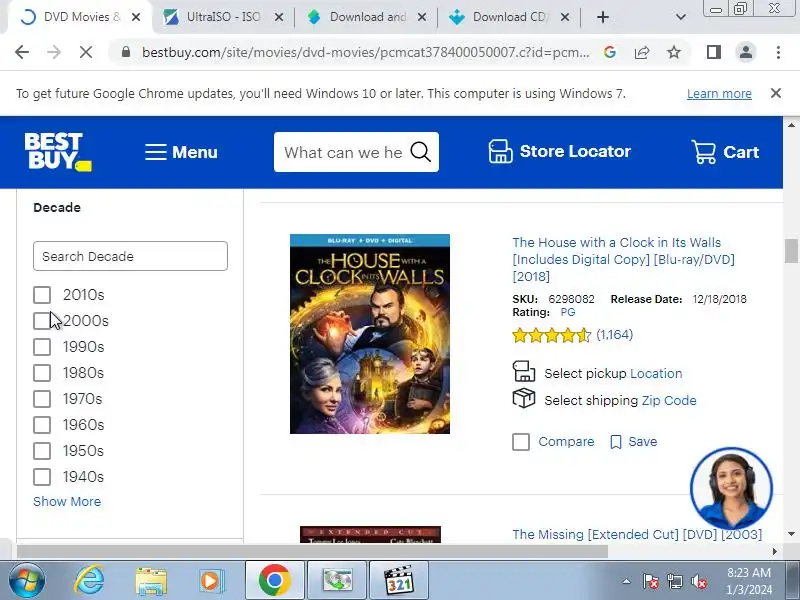Check the 1970s decade filter
800x600 pixels.
(x=42, y=399)
